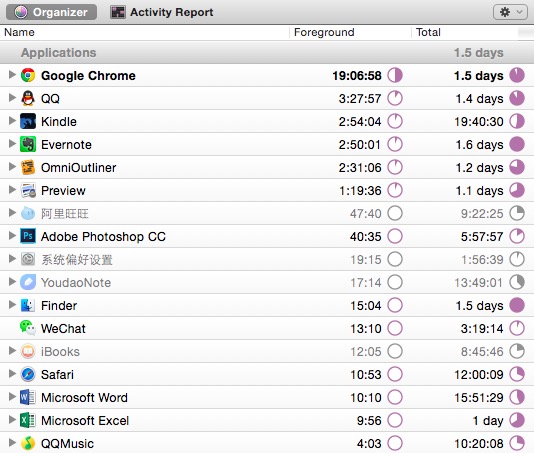Click the Adobe Photoshop CC icon
This screenshot has width=534, height=453.
(28, 236)
